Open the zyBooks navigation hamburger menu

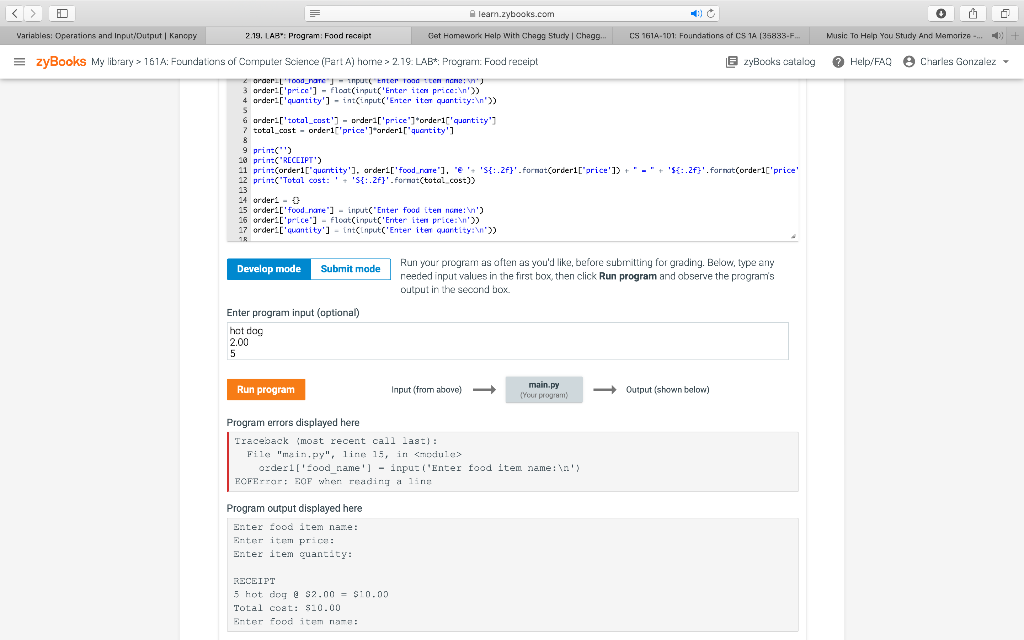click(x=19, y=60)
